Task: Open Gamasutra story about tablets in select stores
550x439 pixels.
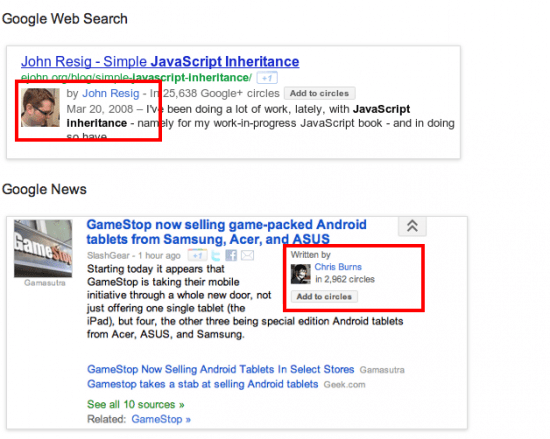Action: point(221,369)
